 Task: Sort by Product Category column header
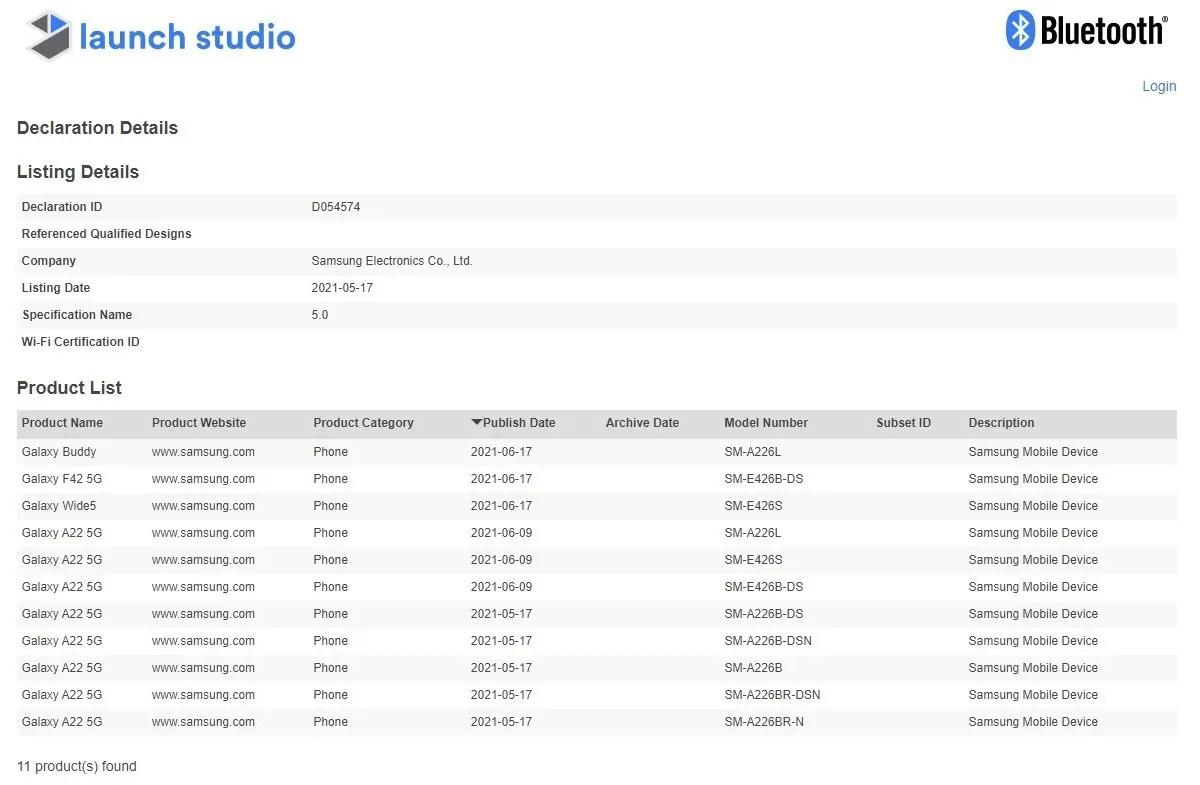(363, 423)
